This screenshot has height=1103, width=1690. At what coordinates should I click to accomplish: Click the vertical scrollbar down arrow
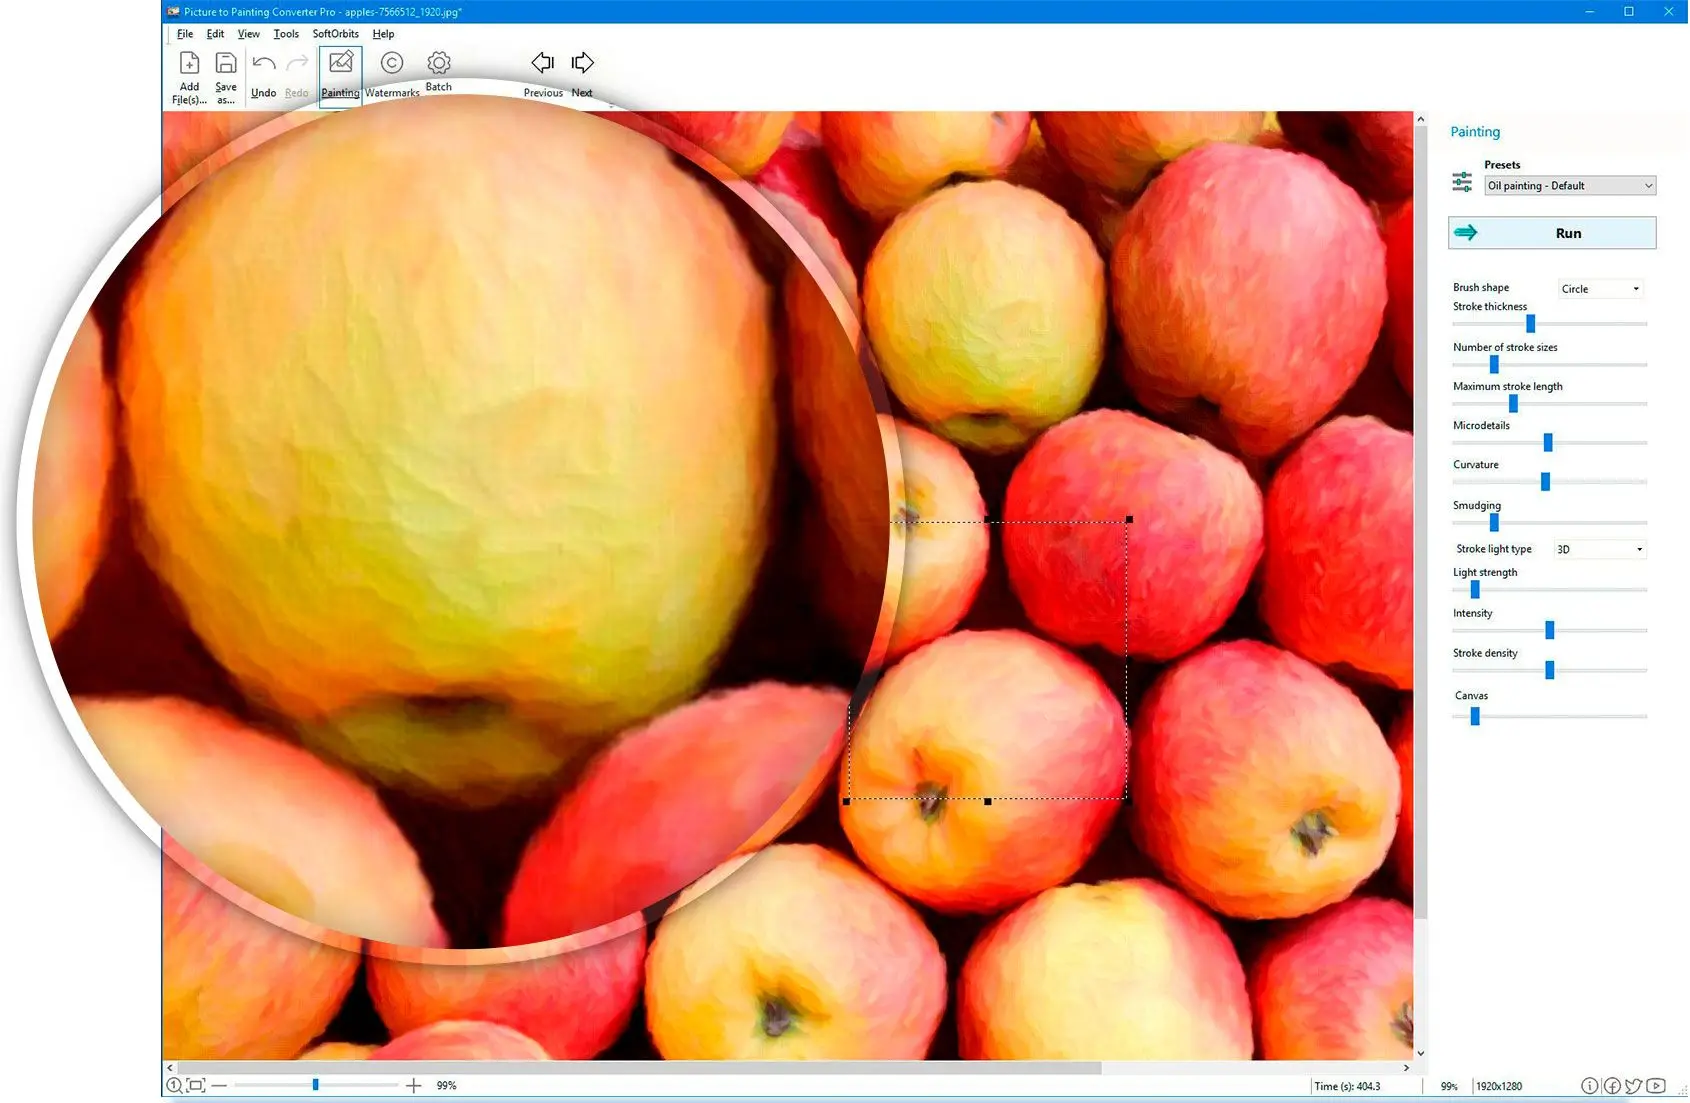pos(1420,1053)
